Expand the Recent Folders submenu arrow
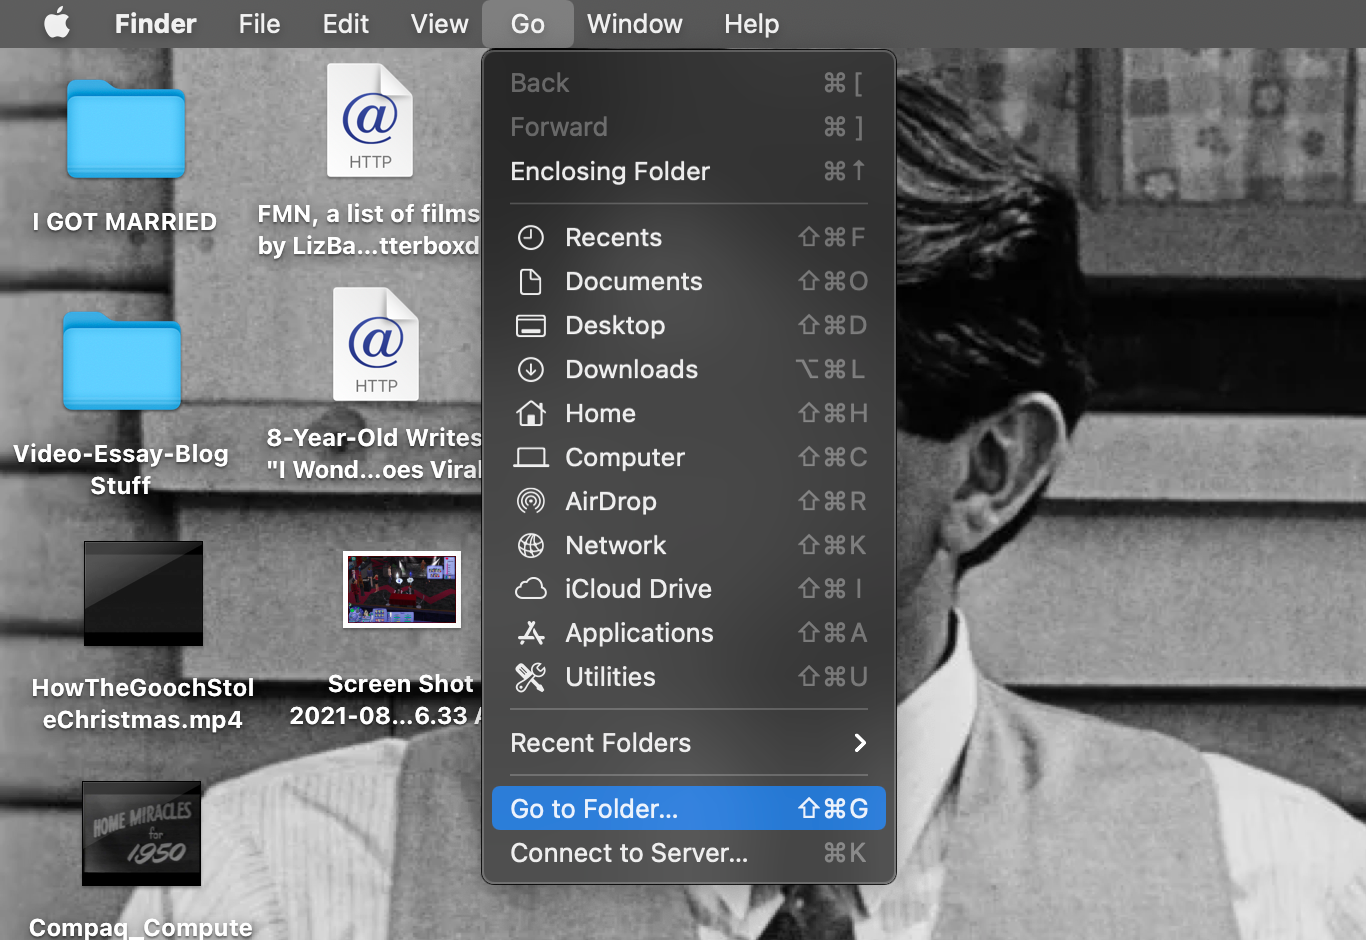Screen dimensions: 1366x940 click(860, 742)
